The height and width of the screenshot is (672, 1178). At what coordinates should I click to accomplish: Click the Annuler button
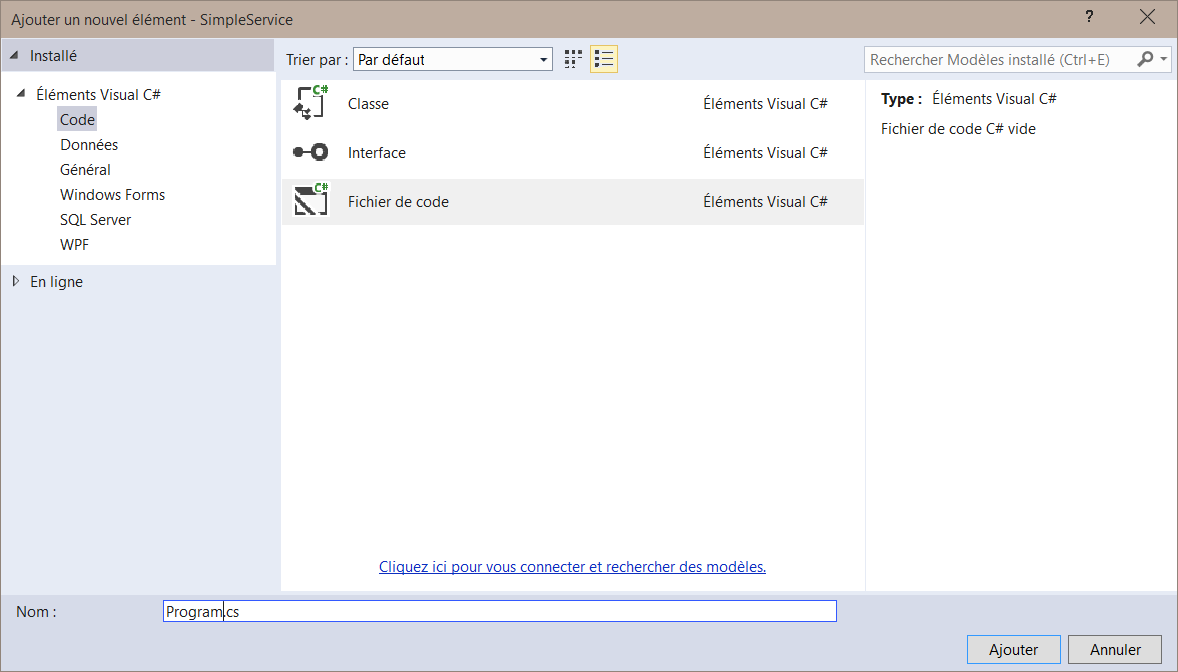click(x=1114, y=650)
